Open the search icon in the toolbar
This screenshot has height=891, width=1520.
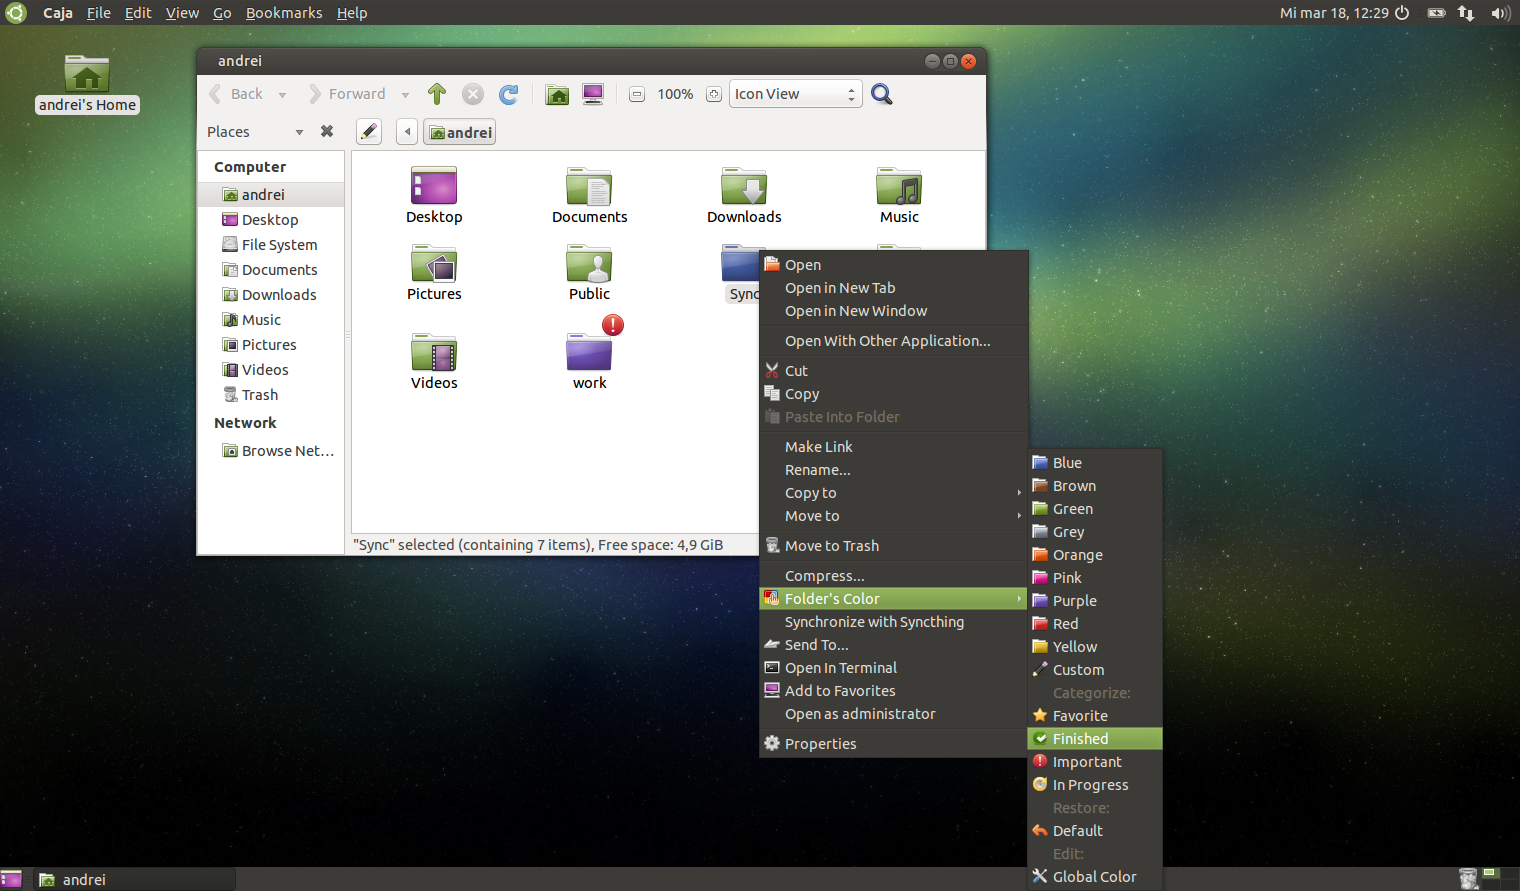pos(880,93)
